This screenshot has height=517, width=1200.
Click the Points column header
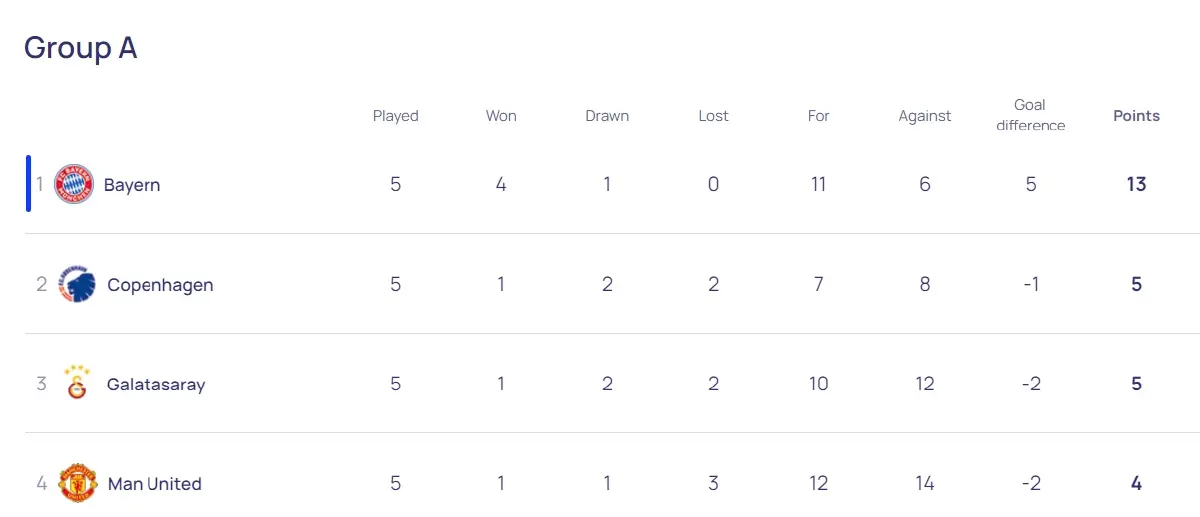coord(1136,116)
